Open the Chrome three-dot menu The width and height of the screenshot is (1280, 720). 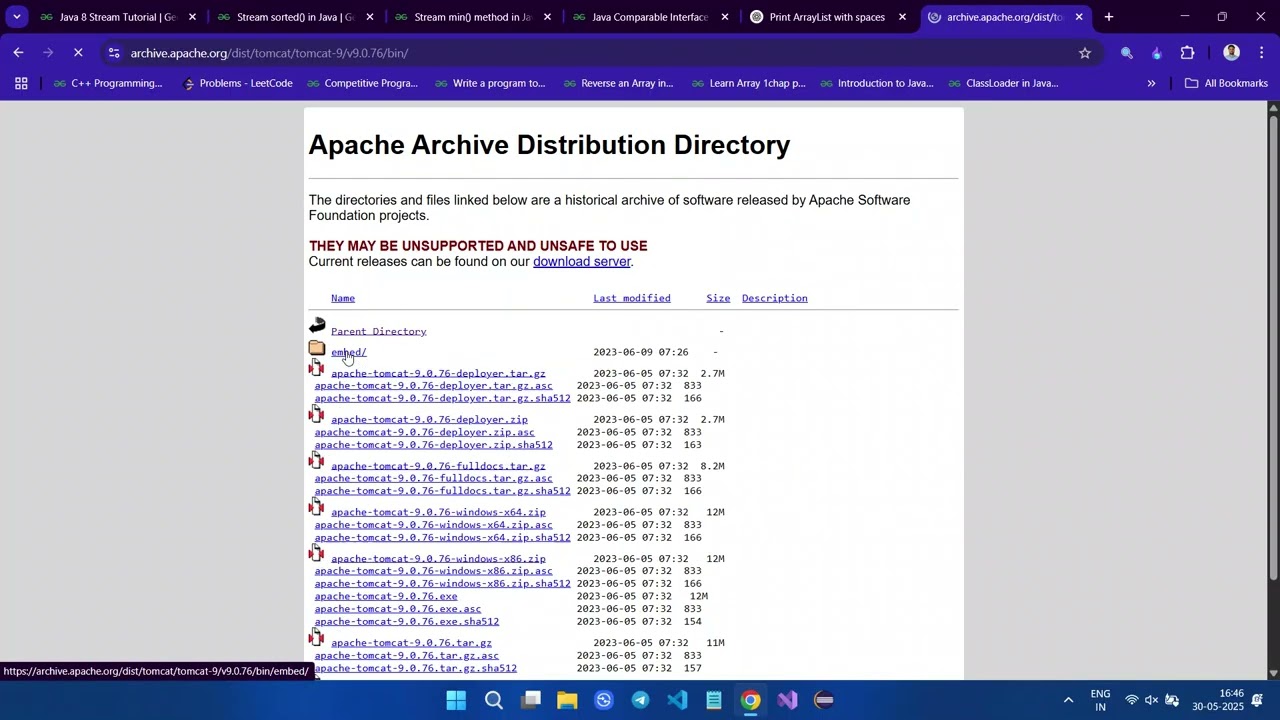tap(1262, 53)
